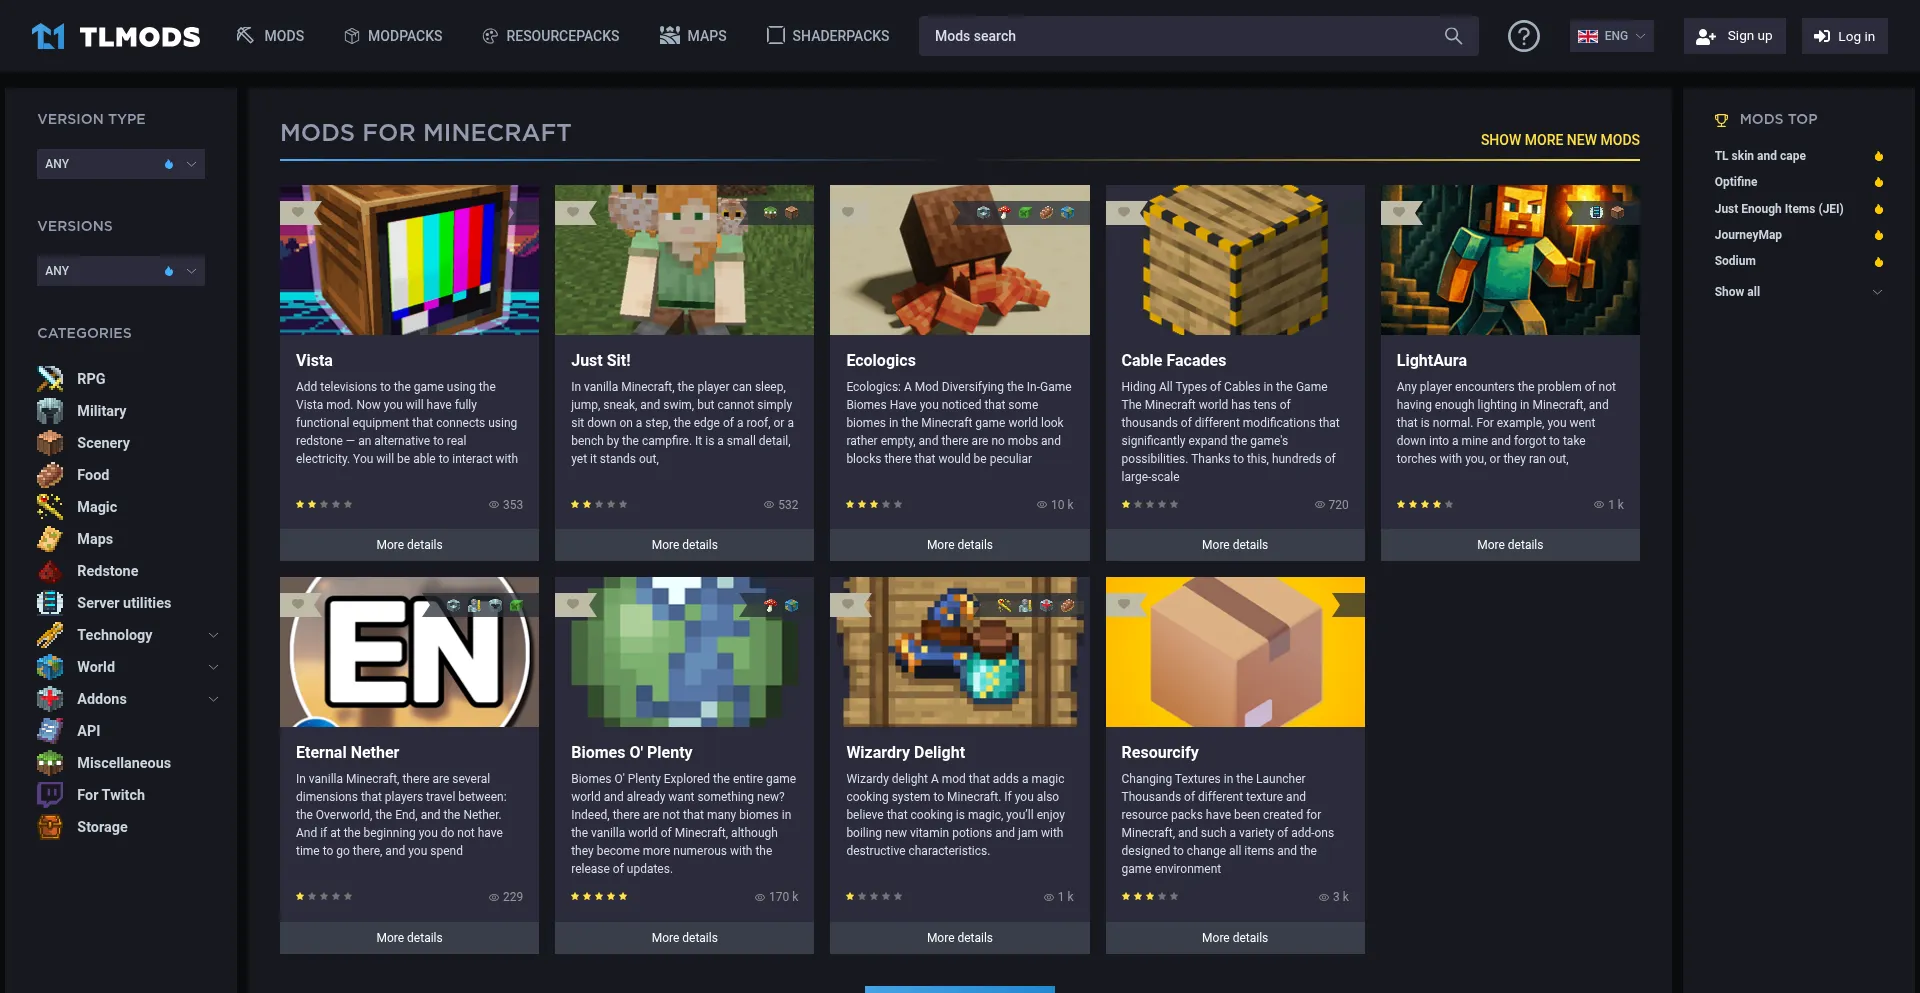
Task: Expand the Technology category chevron
Action: (213, 635)
